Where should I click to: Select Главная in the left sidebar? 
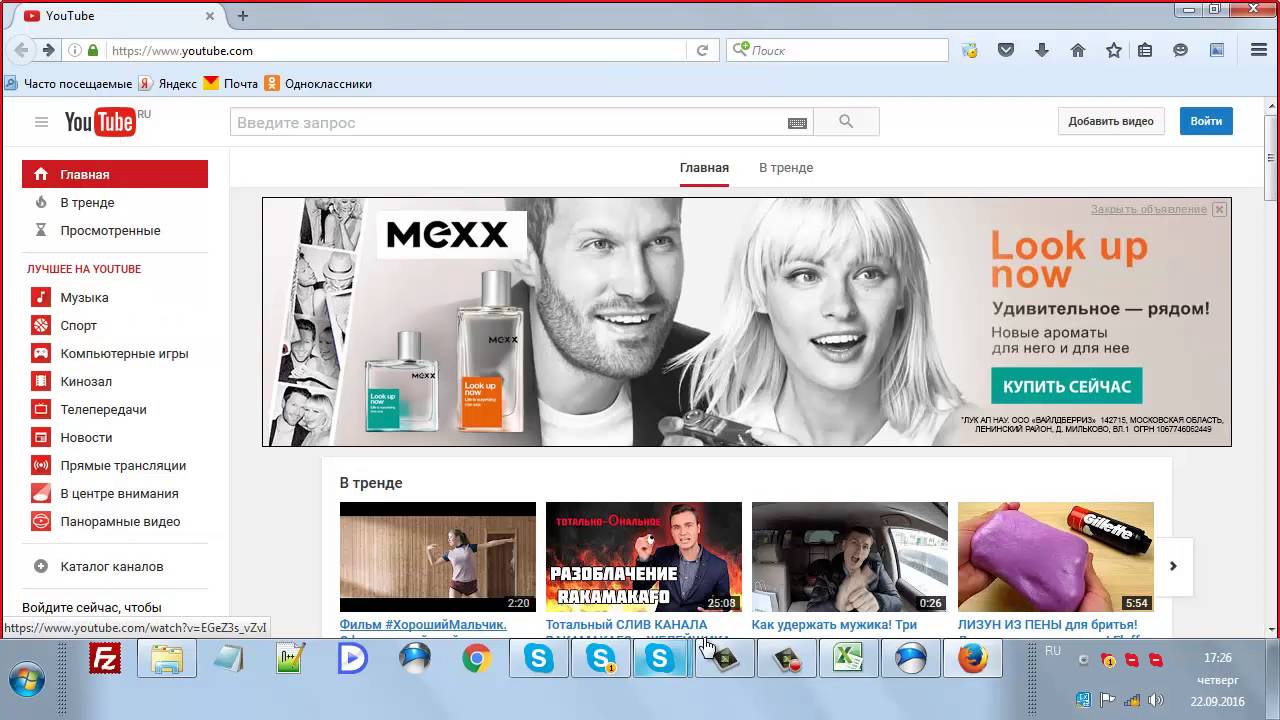pos(115,174)
